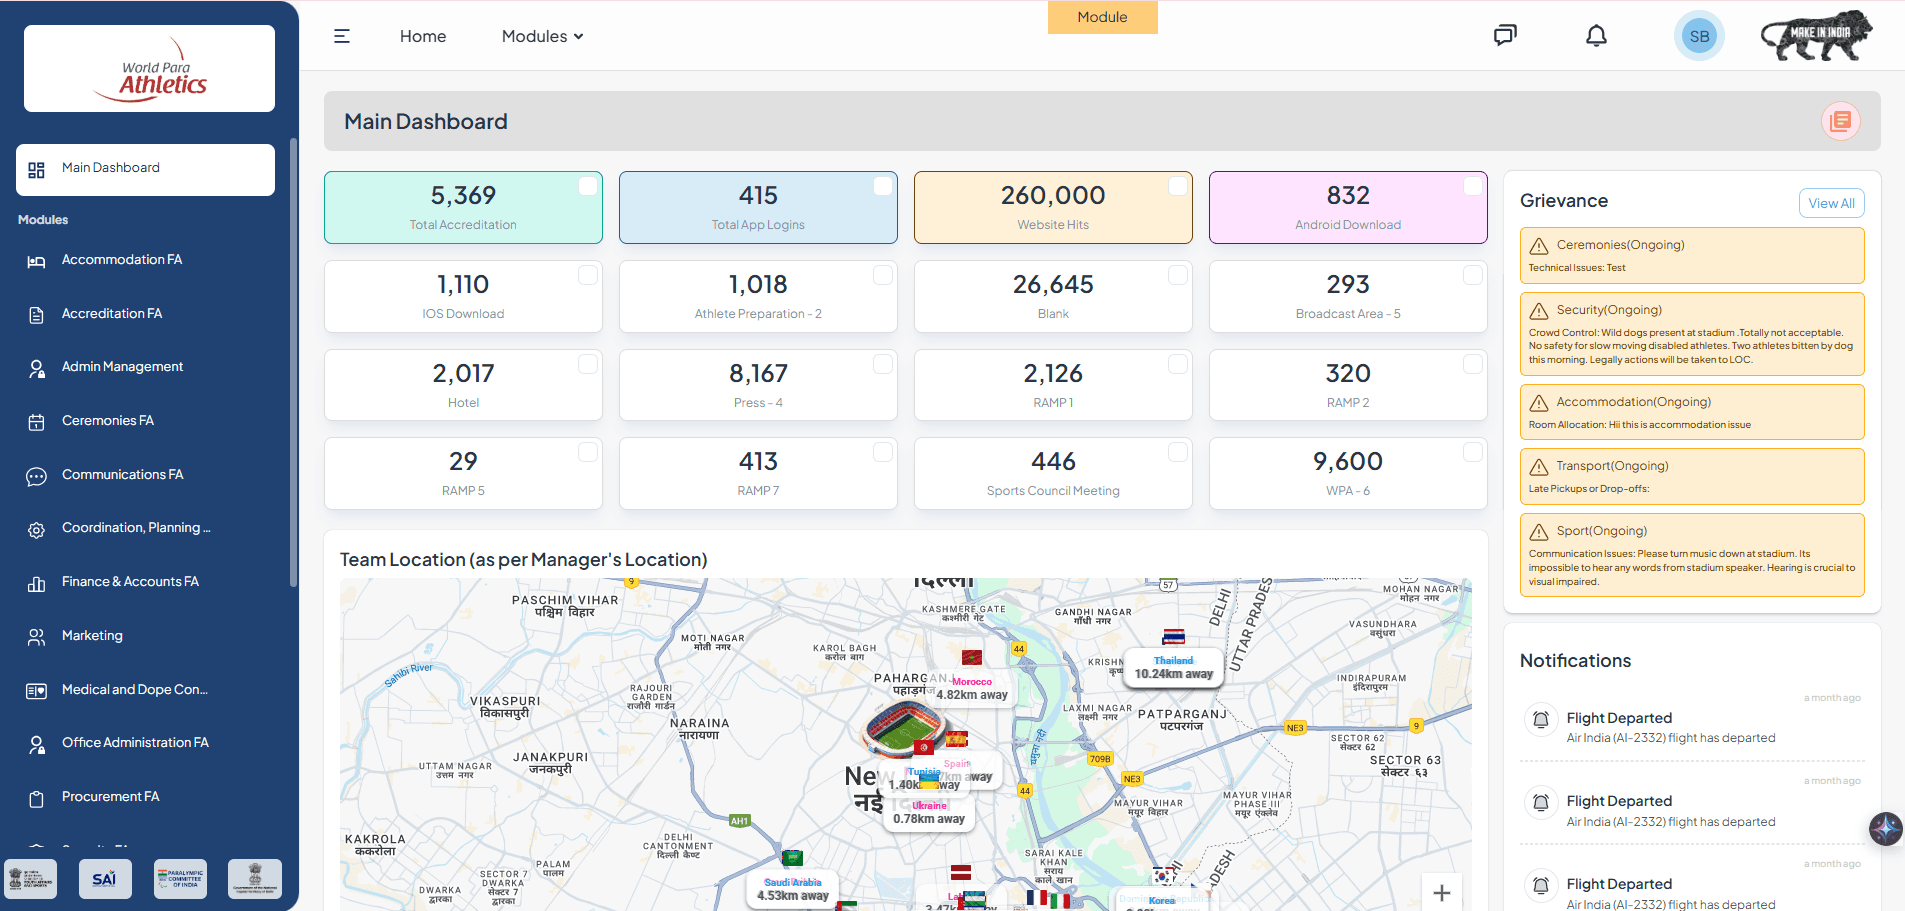The image size is (1905, 911).
Task: Click the floating sparkle assistant icon
Action: (x=1885, y=828)
